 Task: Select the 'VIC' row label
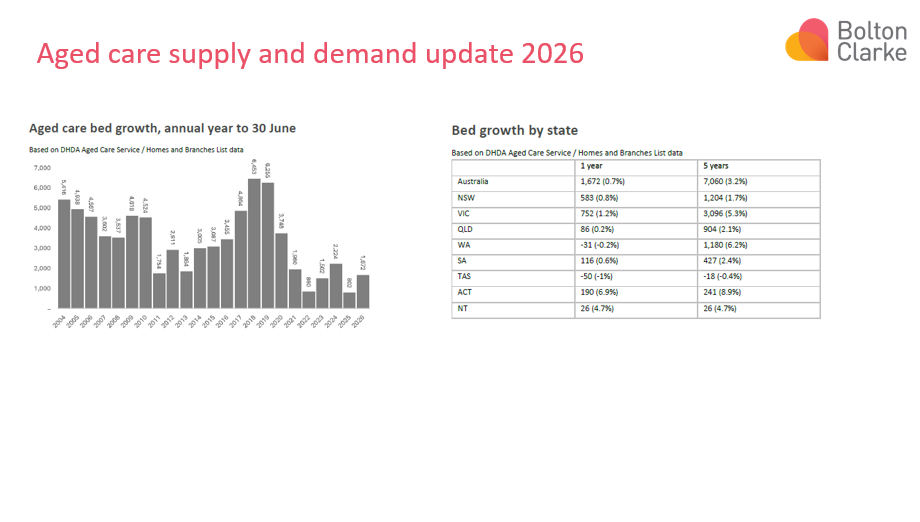pos(464,214)
